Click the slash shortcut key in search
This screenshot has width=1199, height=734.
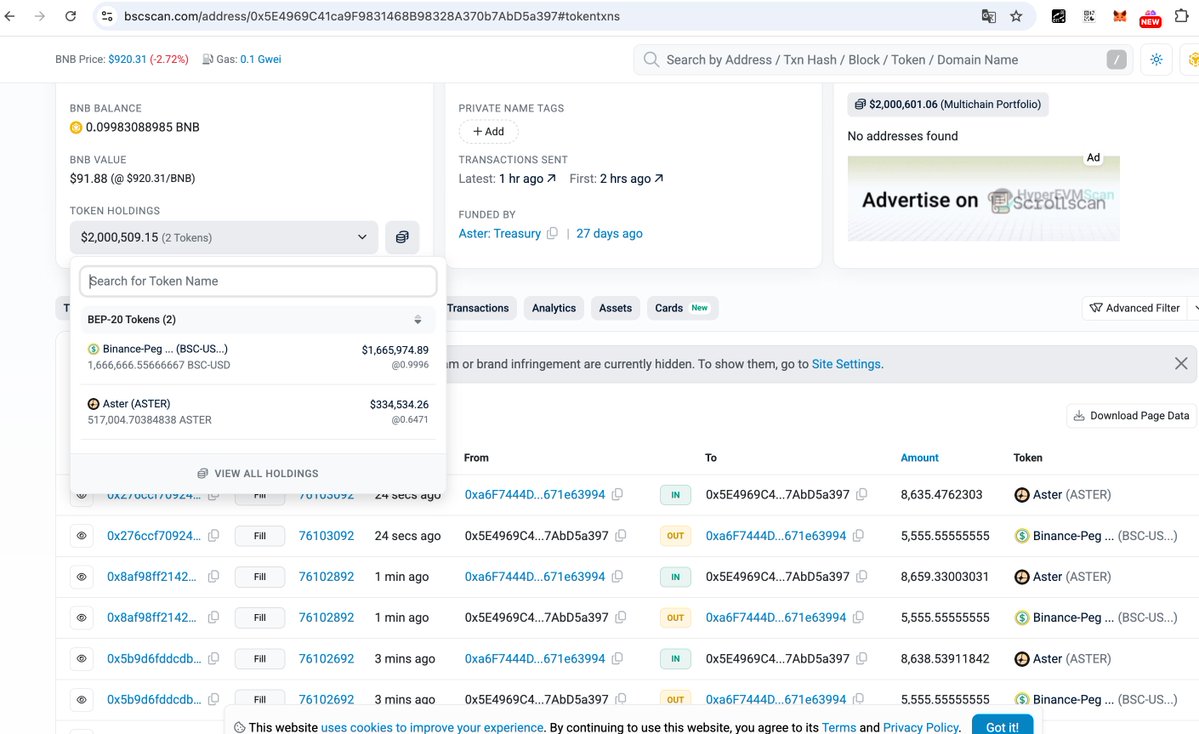point(1116,60)
